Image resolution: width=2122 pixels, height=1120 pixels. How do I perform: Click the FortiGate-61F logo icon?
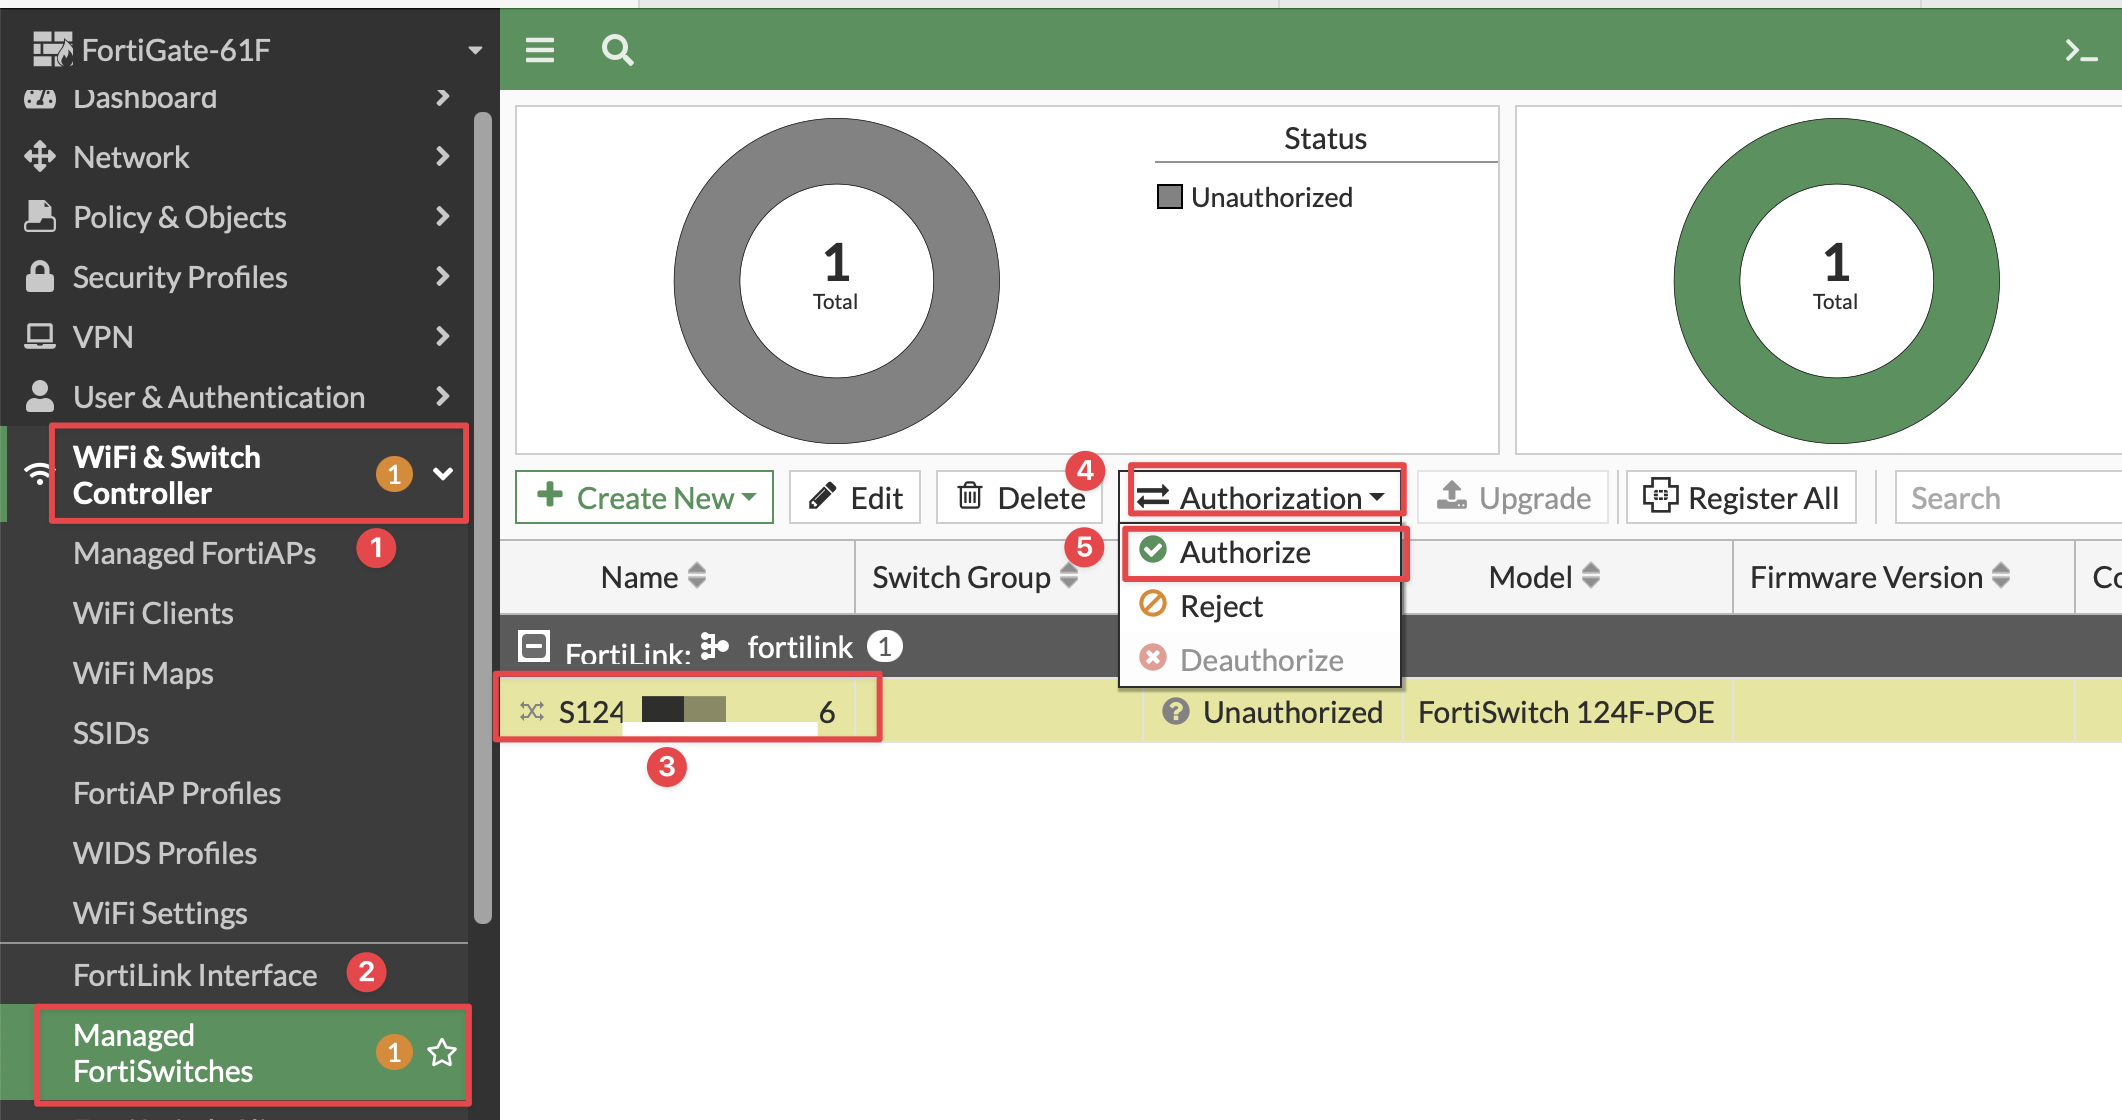click(53, 49)
